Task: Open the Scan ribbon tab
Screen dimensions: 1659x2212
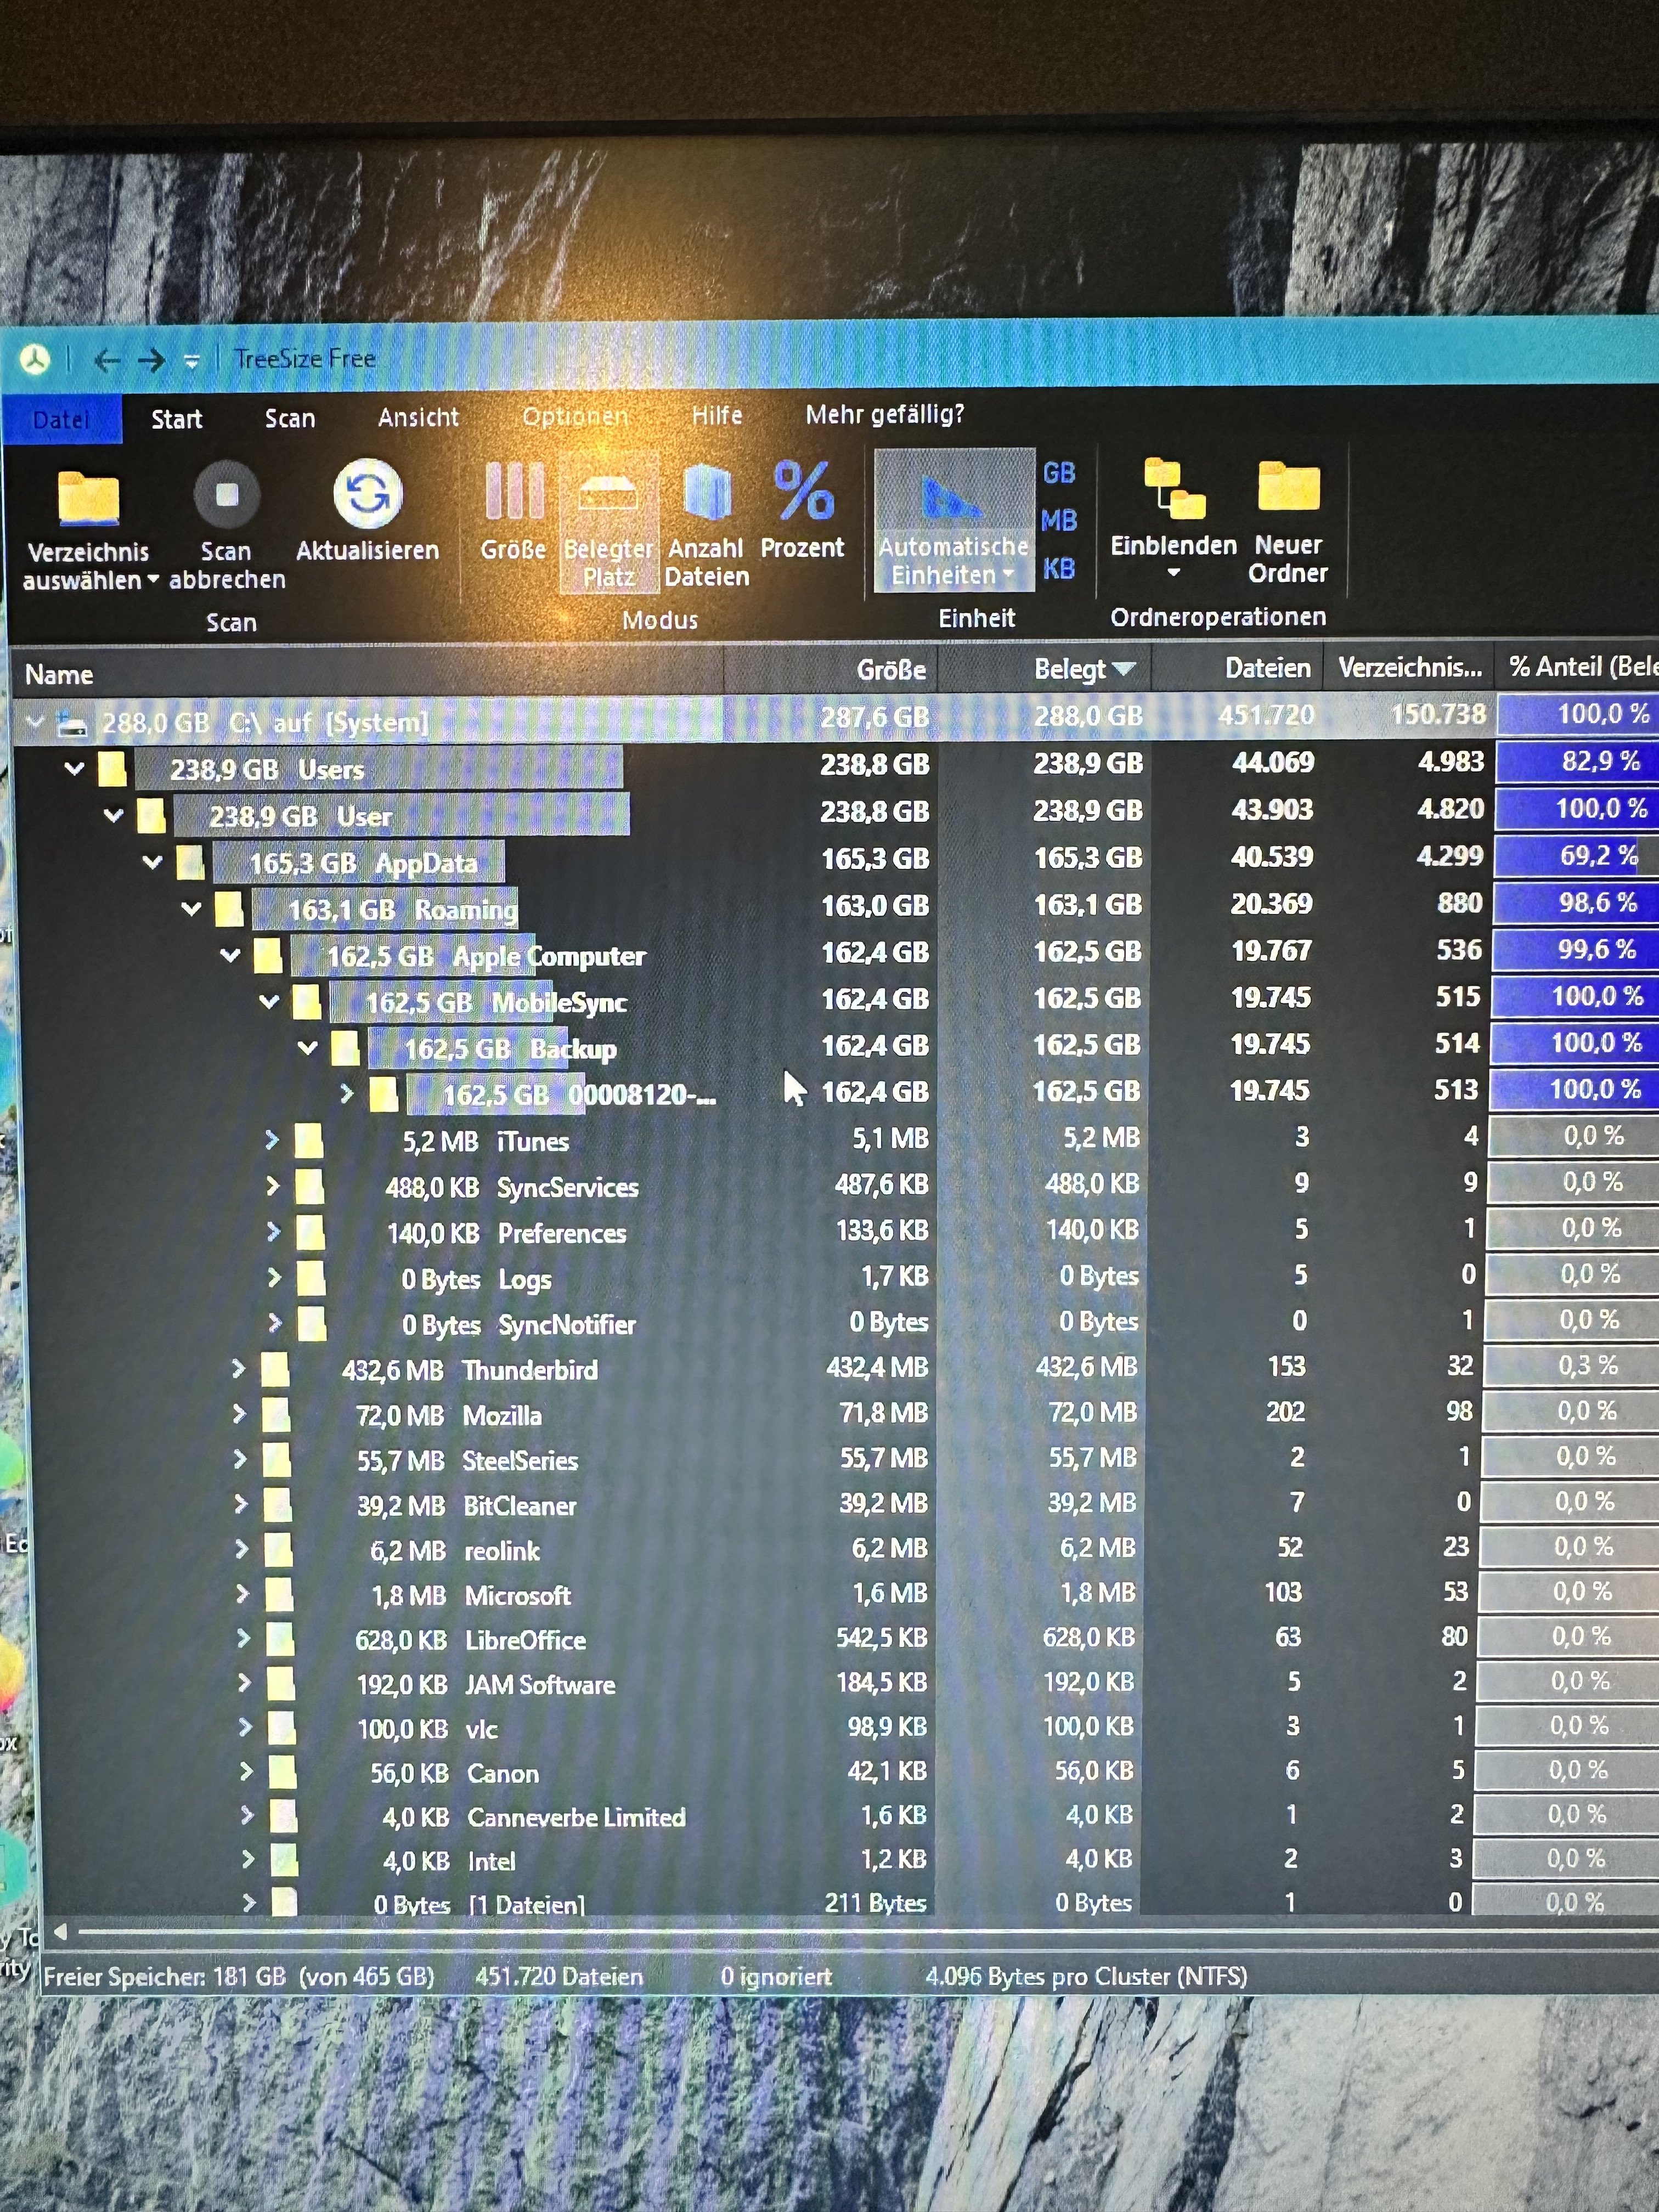Action: (290, 419)
